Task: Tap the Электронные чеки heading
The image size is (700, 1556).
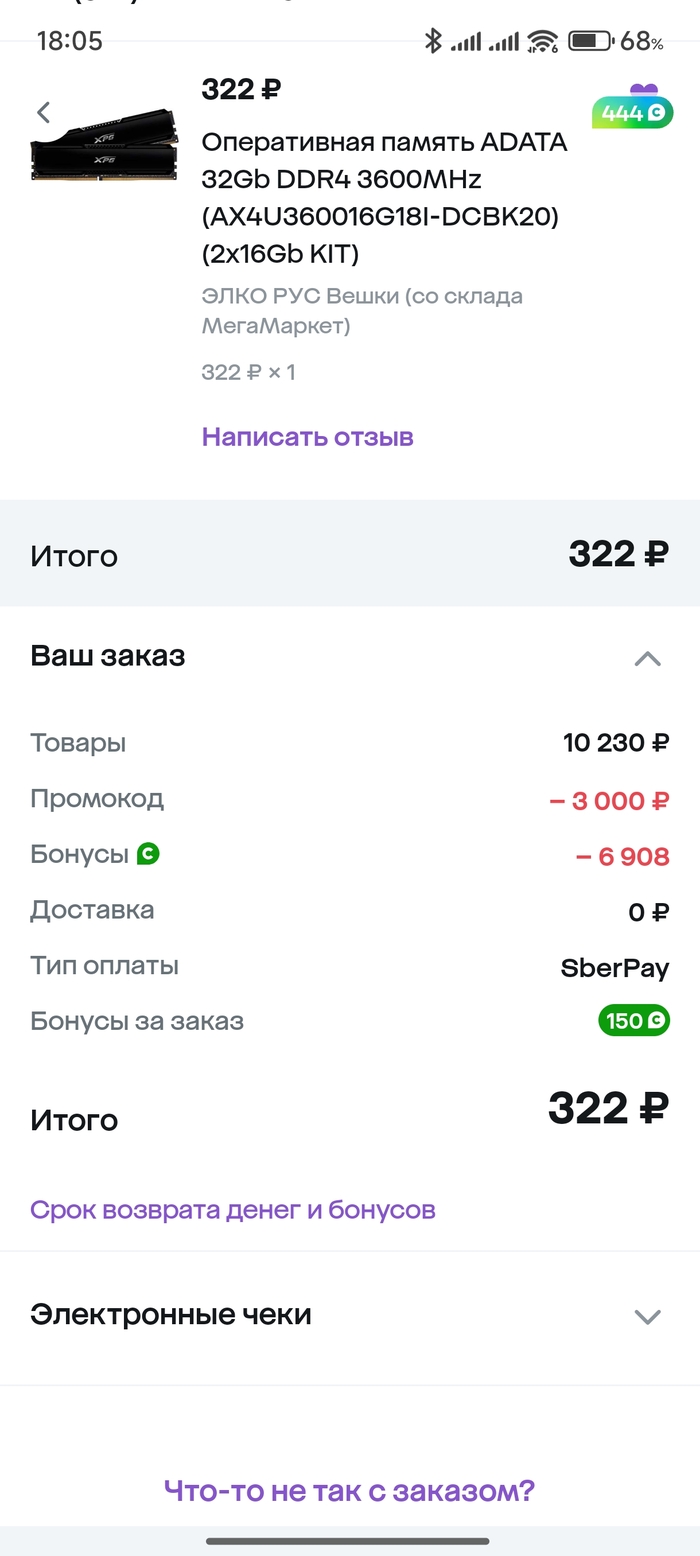Action: point(171,1314)
